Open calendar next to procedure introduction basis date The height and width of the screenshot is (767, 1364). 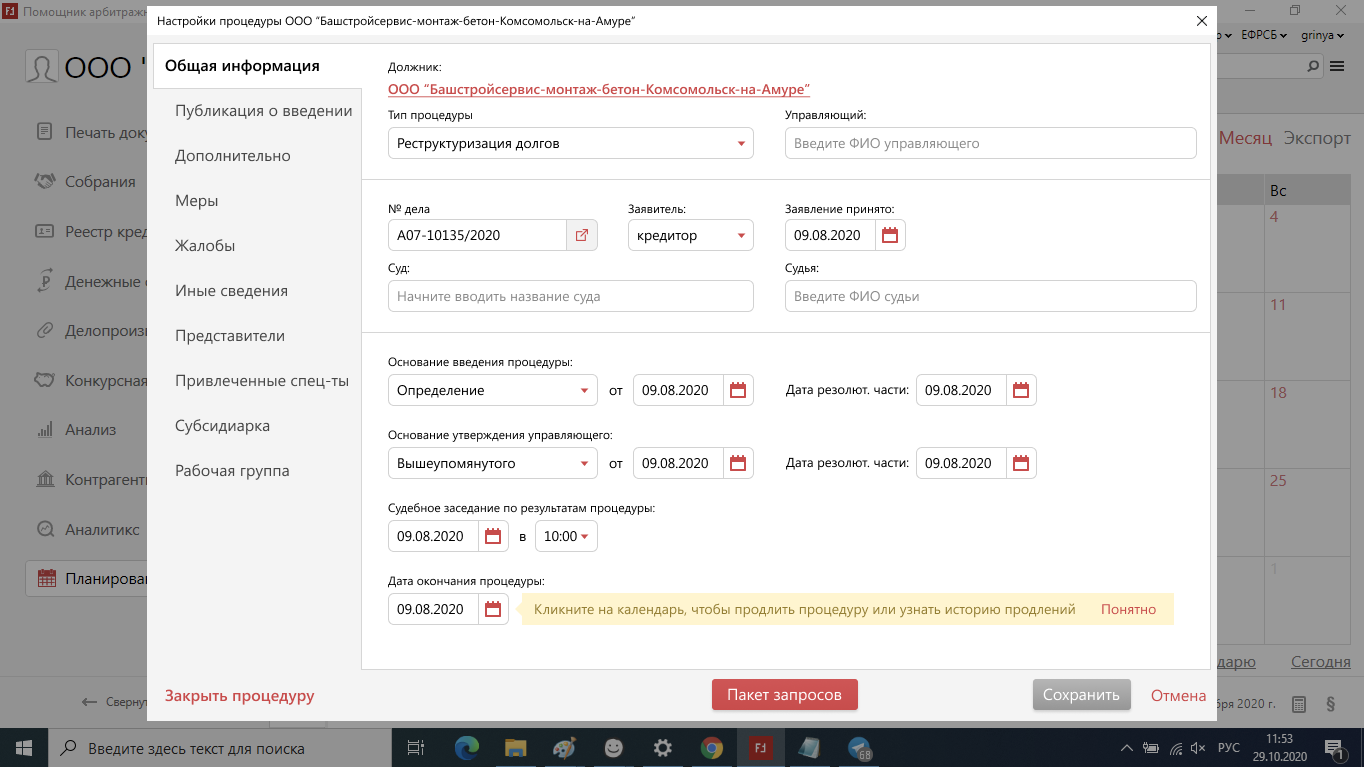[738, 391]
